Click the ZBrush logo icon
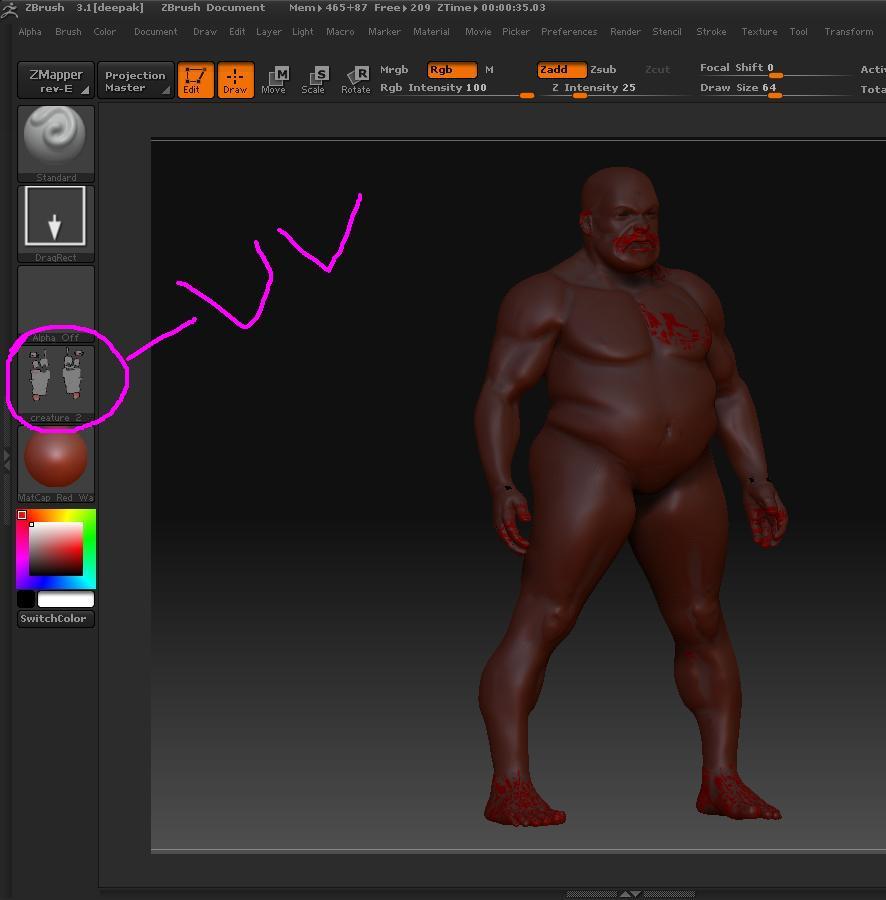 tap(10, 10)
